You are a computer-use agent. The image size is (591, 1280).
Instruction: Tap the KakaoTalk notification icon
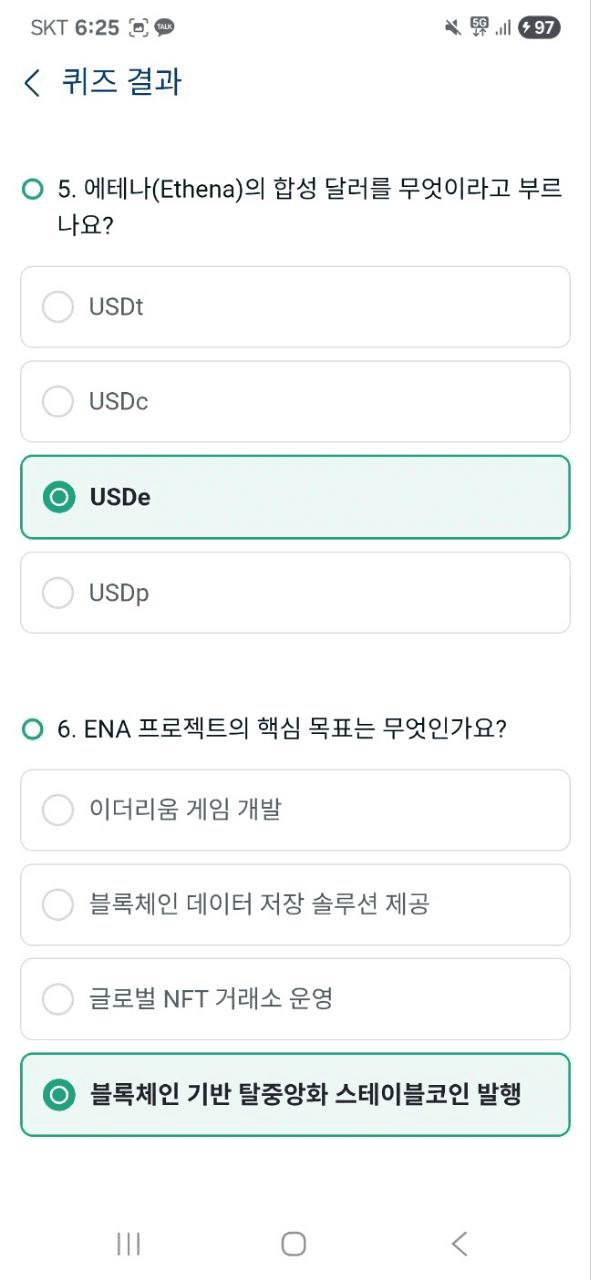pyautogui.click(x=165, y=28)
